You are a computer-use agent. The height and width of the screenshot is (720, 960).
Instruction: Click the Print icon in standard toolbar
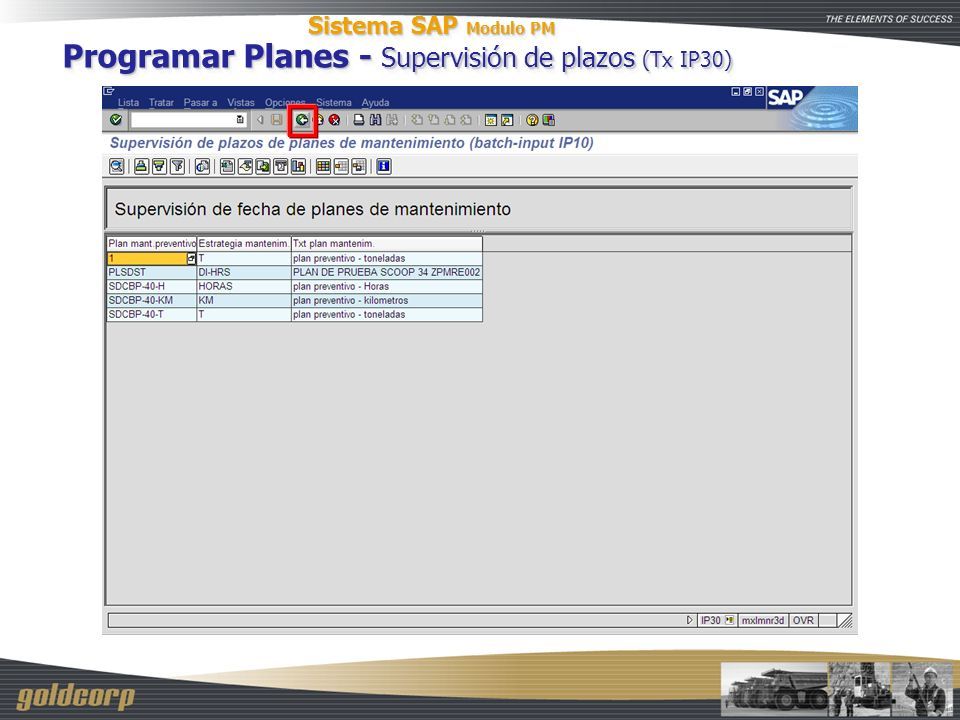[359, 120]
